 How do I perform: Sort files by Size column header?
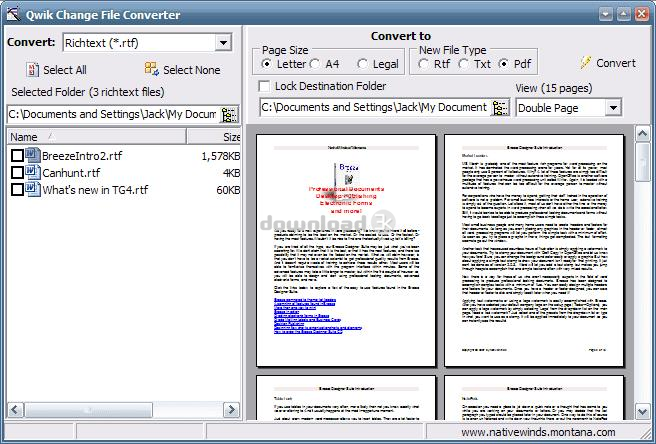coord(231,137)
